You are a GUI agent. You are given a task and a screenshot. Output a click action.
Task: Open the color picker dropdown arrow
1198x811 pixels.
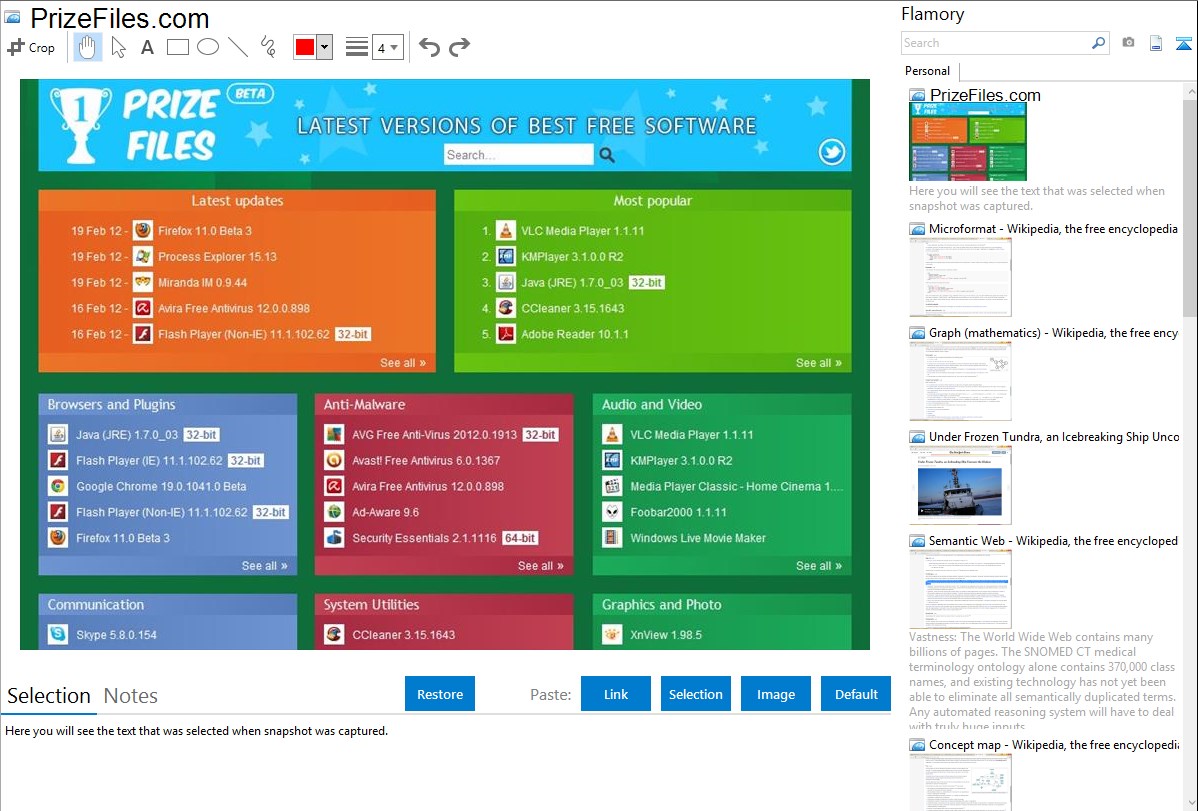[x=325, y=47]
